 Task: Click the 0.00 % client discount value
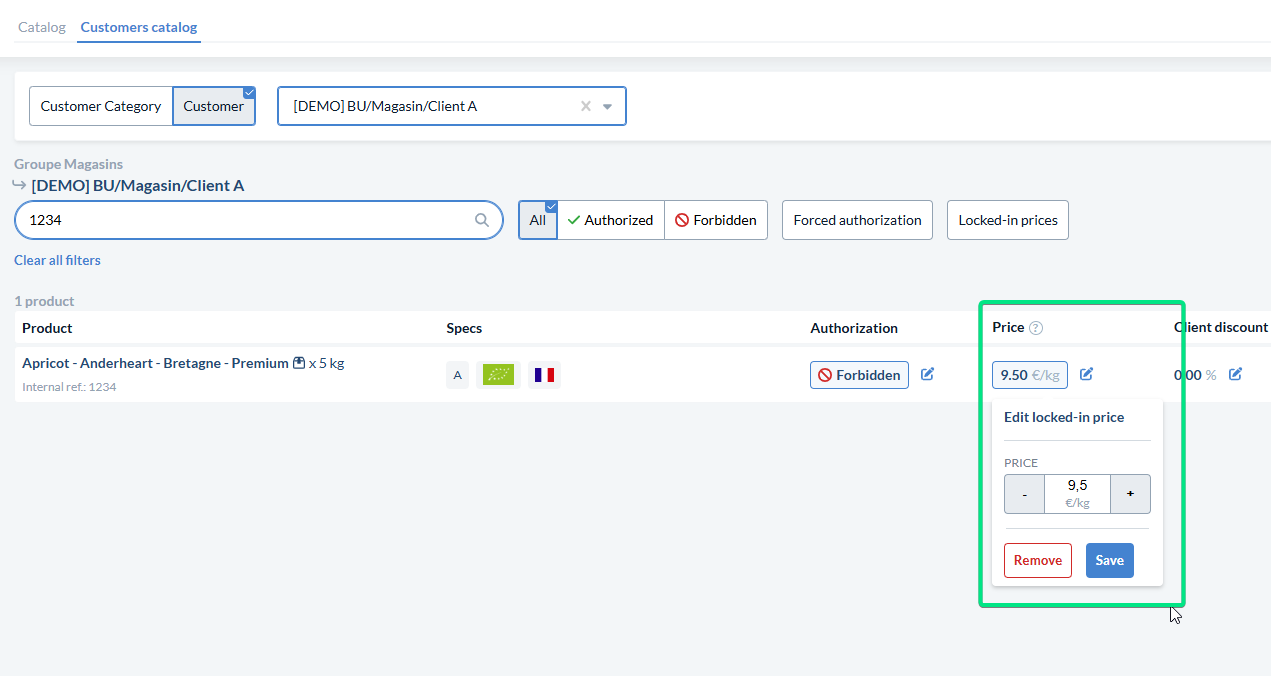(1195, 375)
